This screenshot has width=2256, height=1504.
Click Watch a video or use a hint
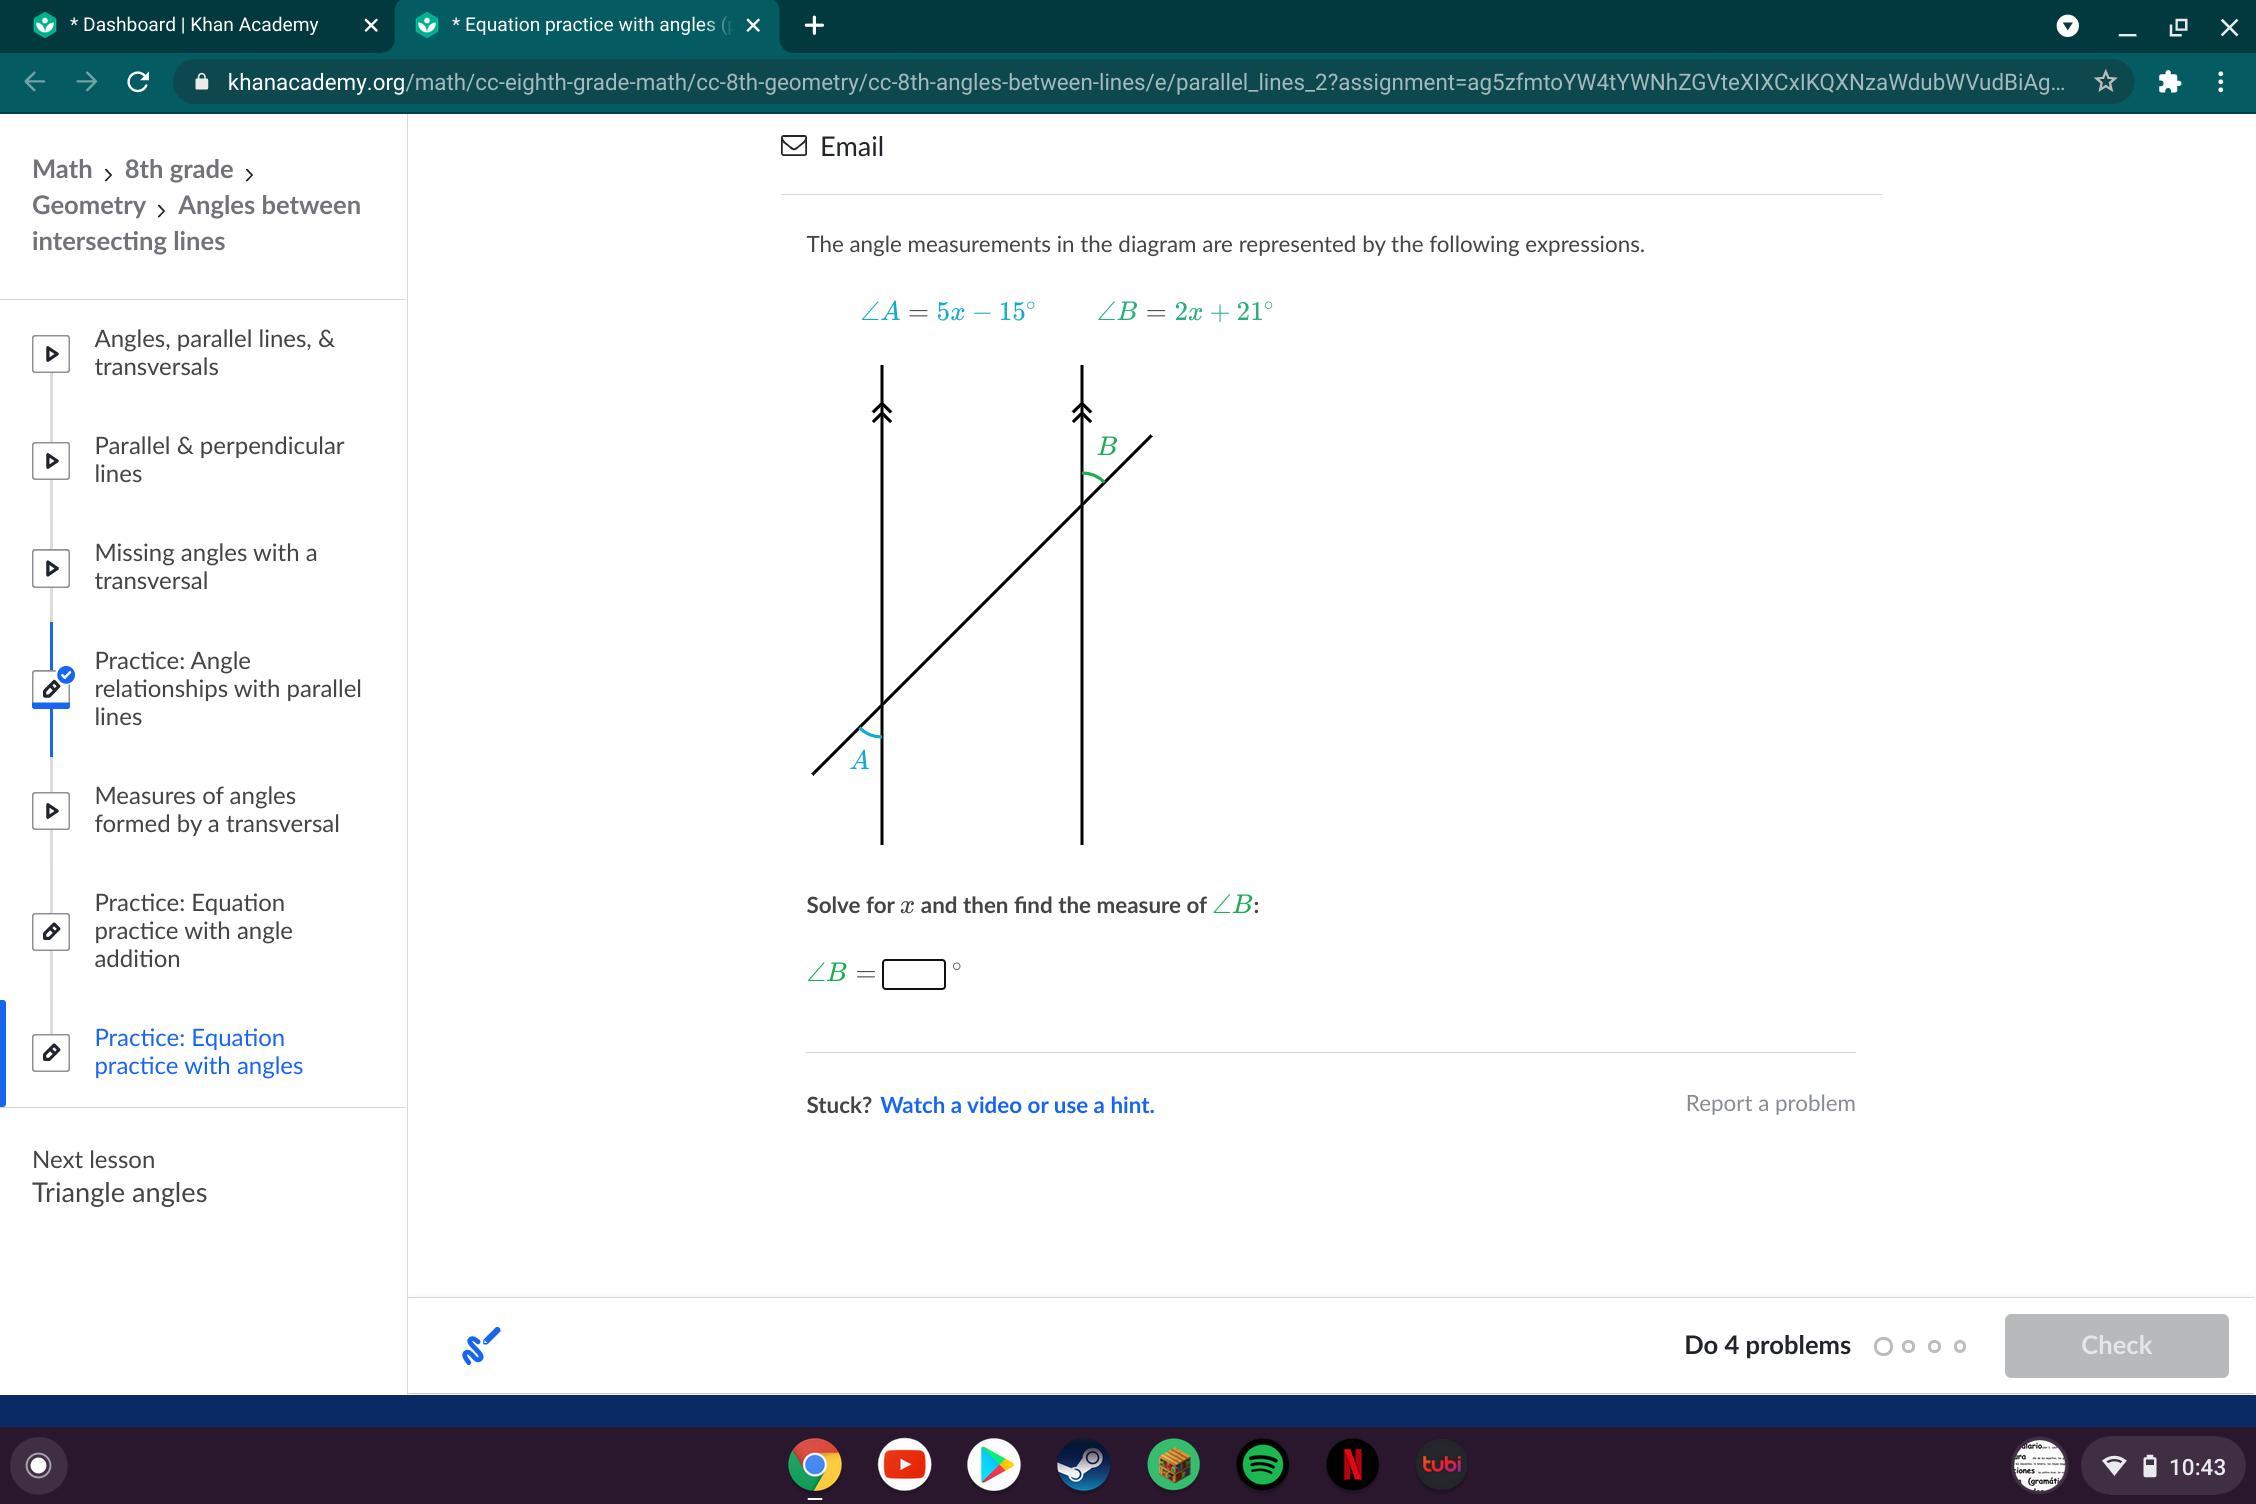tap(1017, 1105)
